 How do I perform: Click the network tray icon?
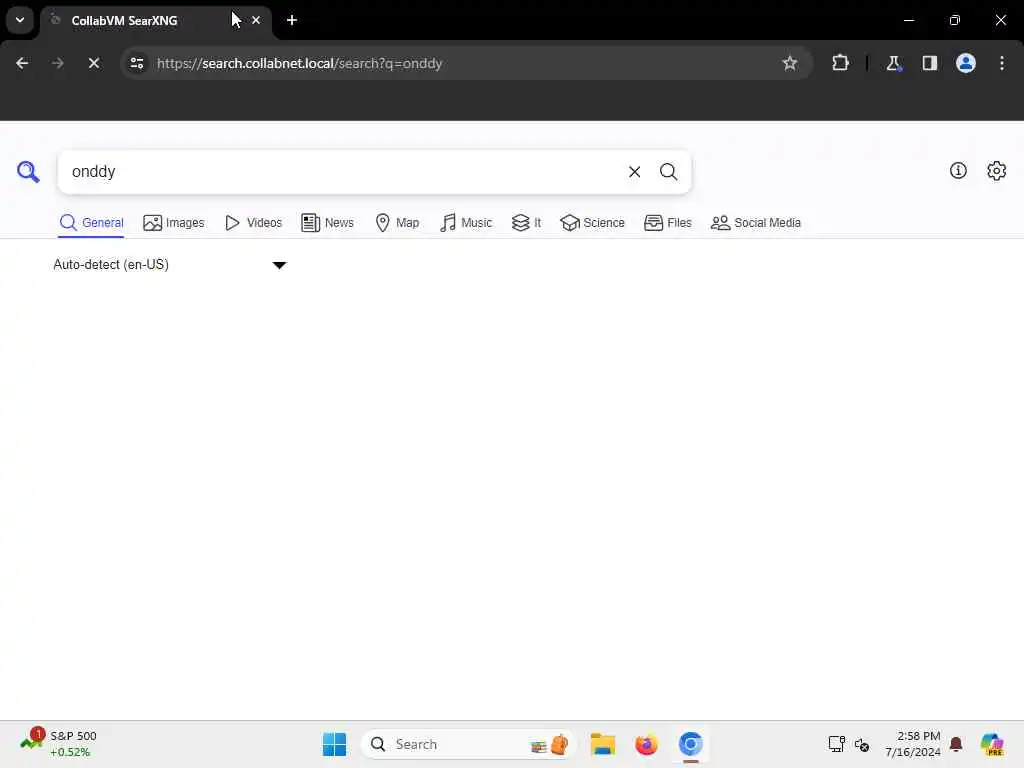click(x=837, y=744)
